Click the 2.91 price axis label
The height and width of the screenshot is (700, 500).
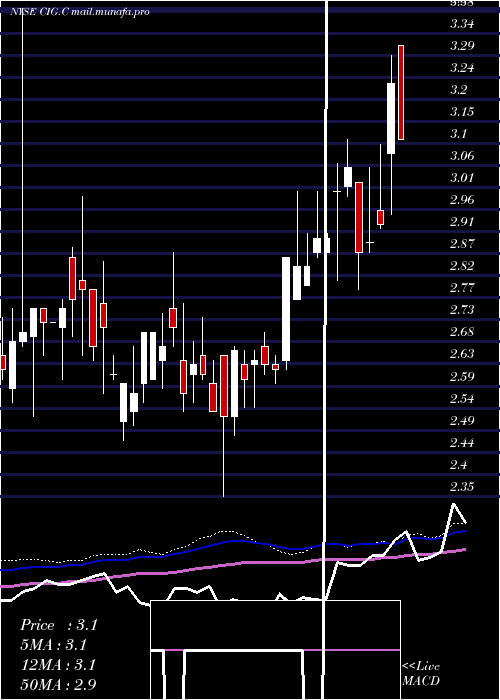click(462, 222)
